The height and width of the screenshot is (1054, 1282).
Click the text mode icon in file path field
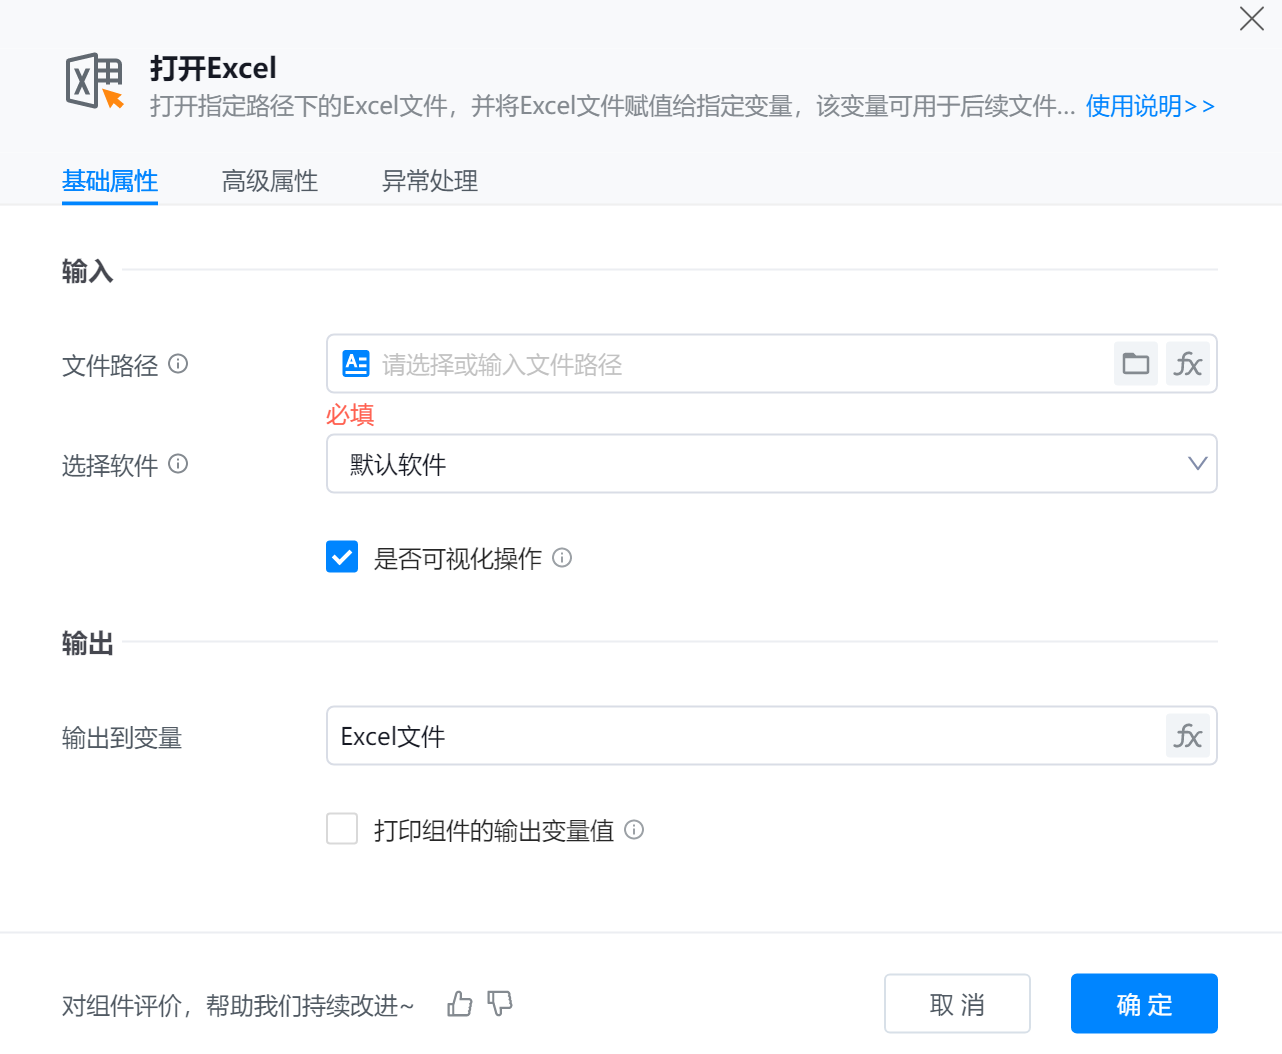pos(356,364)
